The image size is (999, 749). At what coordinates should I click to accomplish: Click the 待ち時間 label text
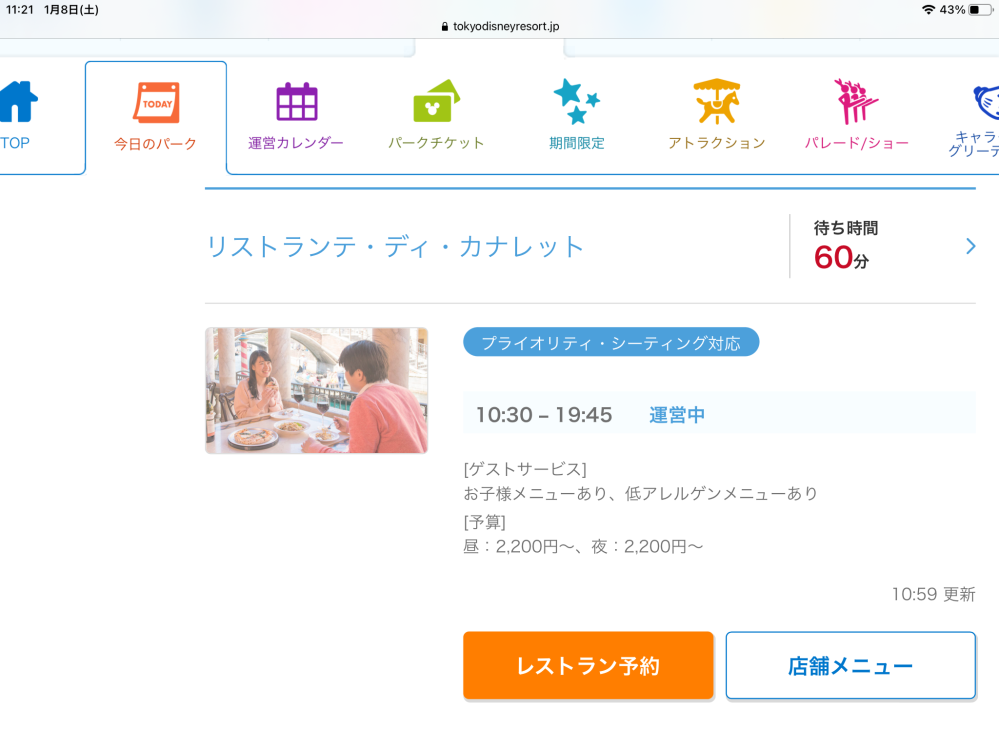pos(845,228)
